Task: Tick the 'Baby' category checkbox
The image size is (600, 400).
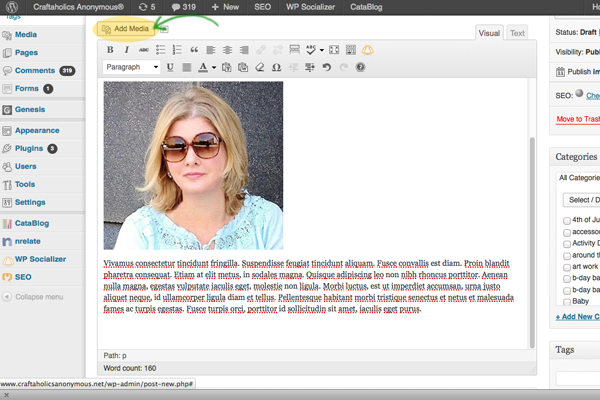Action: coord(567,301)
